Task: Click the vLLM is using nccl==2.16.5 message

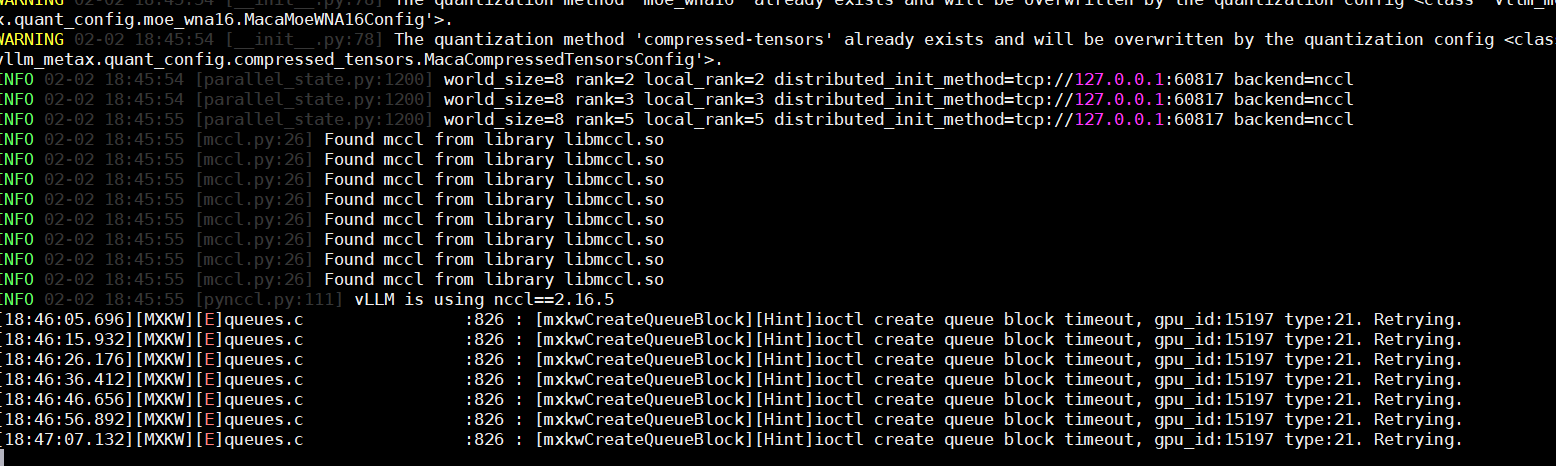Action: (x=484, y=299)
